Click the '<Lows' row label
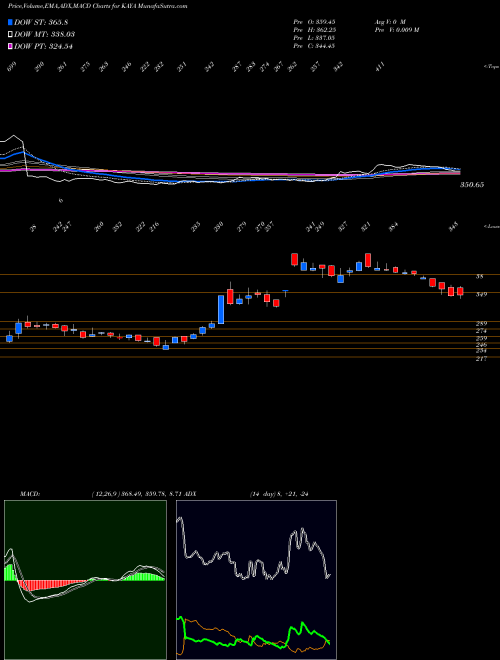The height and width of the screenshot is (660, 500). (x=491, y=226)
